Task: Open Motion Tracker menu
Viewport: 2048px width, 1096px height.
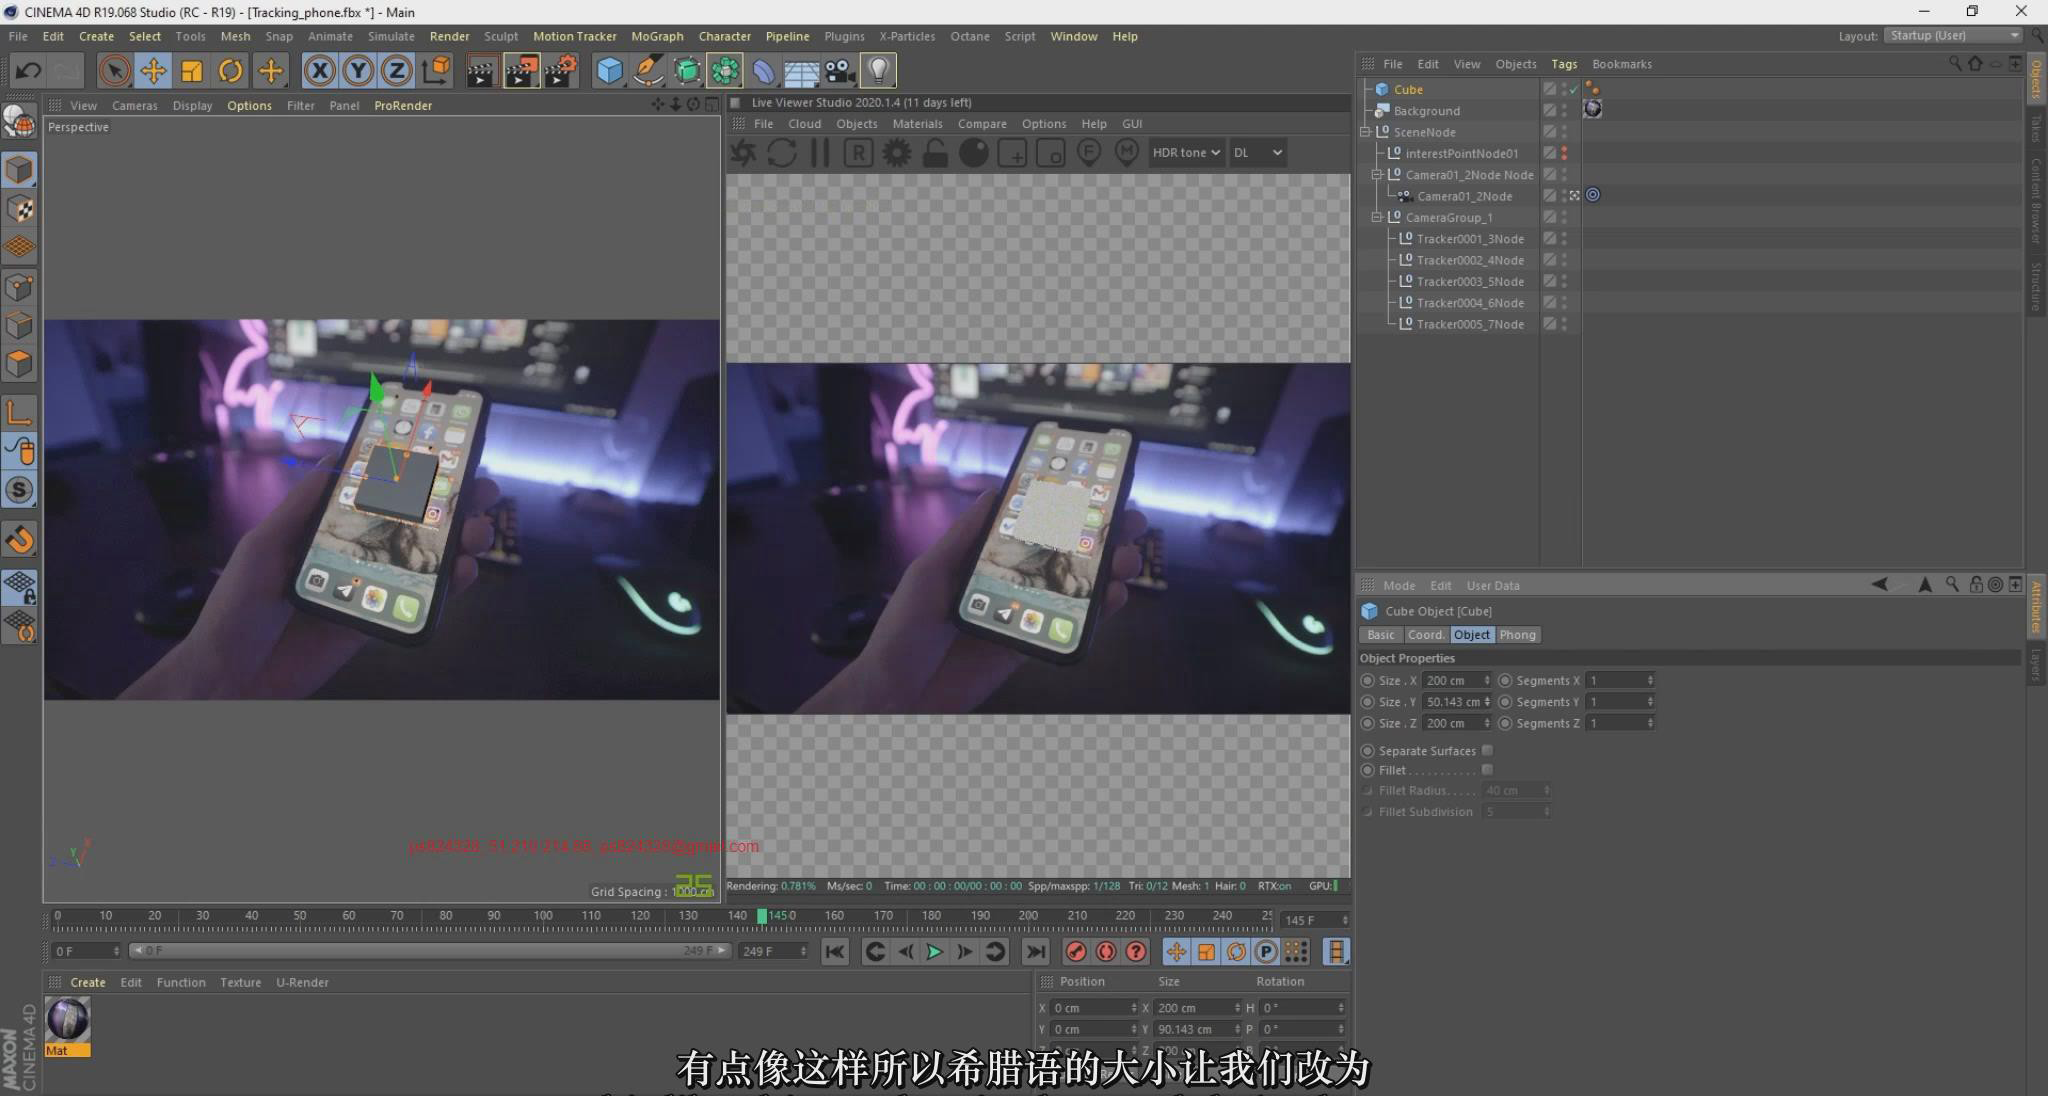Action: [574, 36]
